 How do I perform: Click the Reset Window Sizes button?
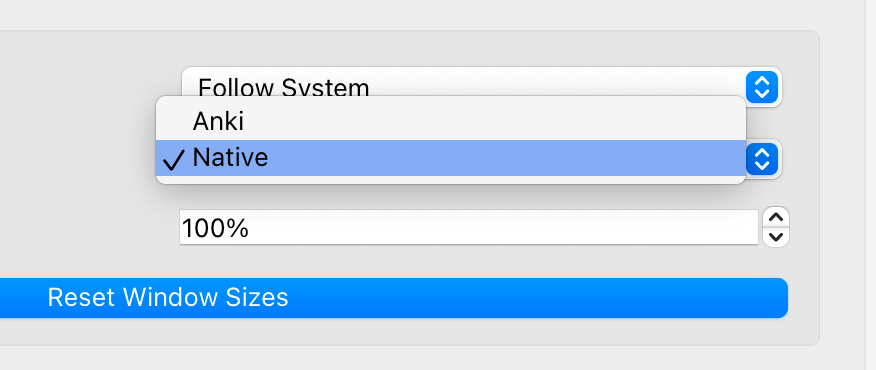[x=393, y=298]
